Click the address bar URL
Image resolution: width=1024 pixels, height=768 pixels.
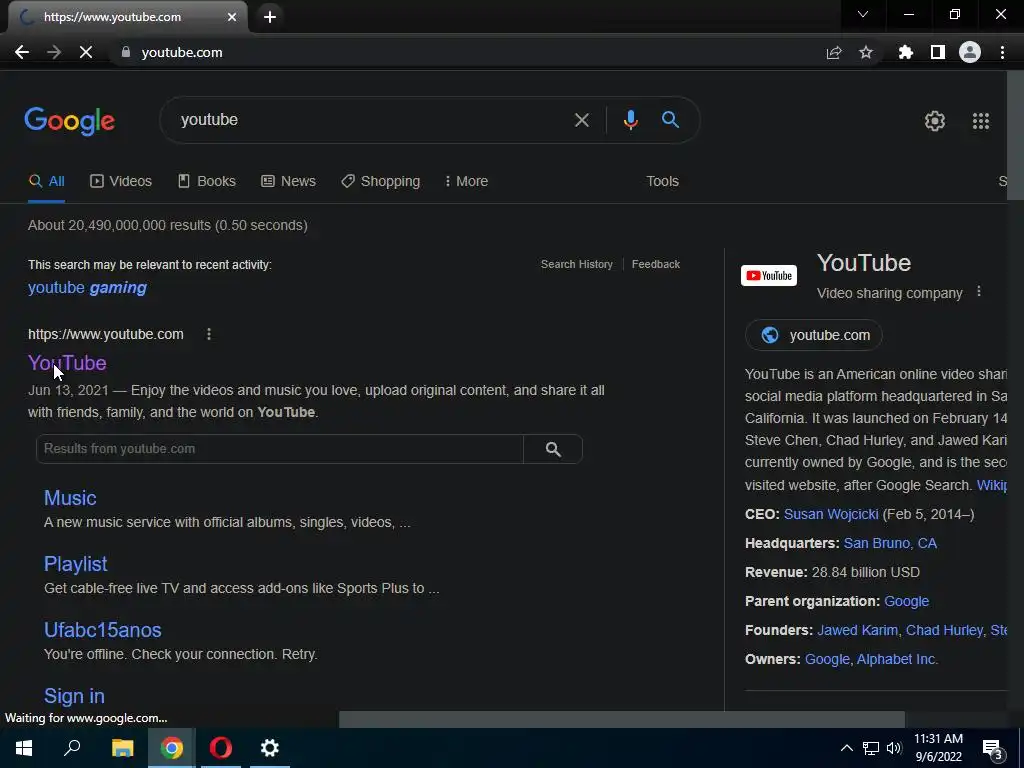pyautogui.click(x=182, y=52)
